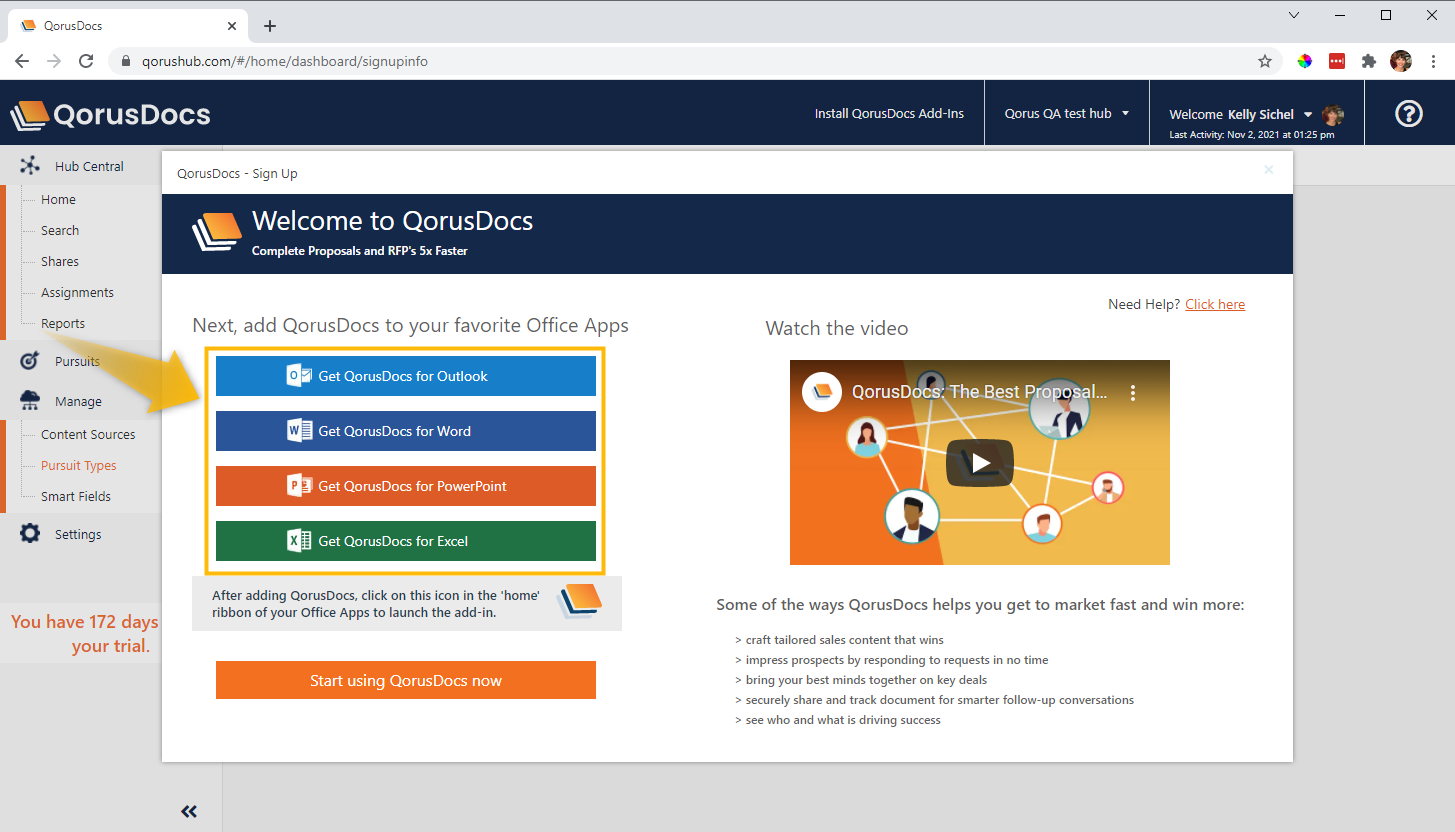Click the QorusDocs logo in welcome banner
Screen dimensions: 1455x832
[x=217, y=232]
